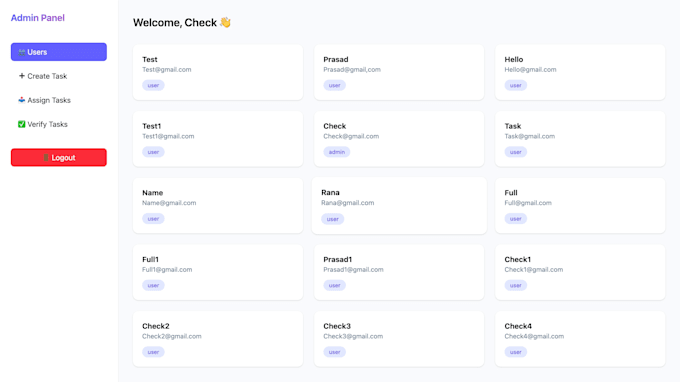
Task: Click the plus icon beside Create Task
Action: [x=22, y=76]
